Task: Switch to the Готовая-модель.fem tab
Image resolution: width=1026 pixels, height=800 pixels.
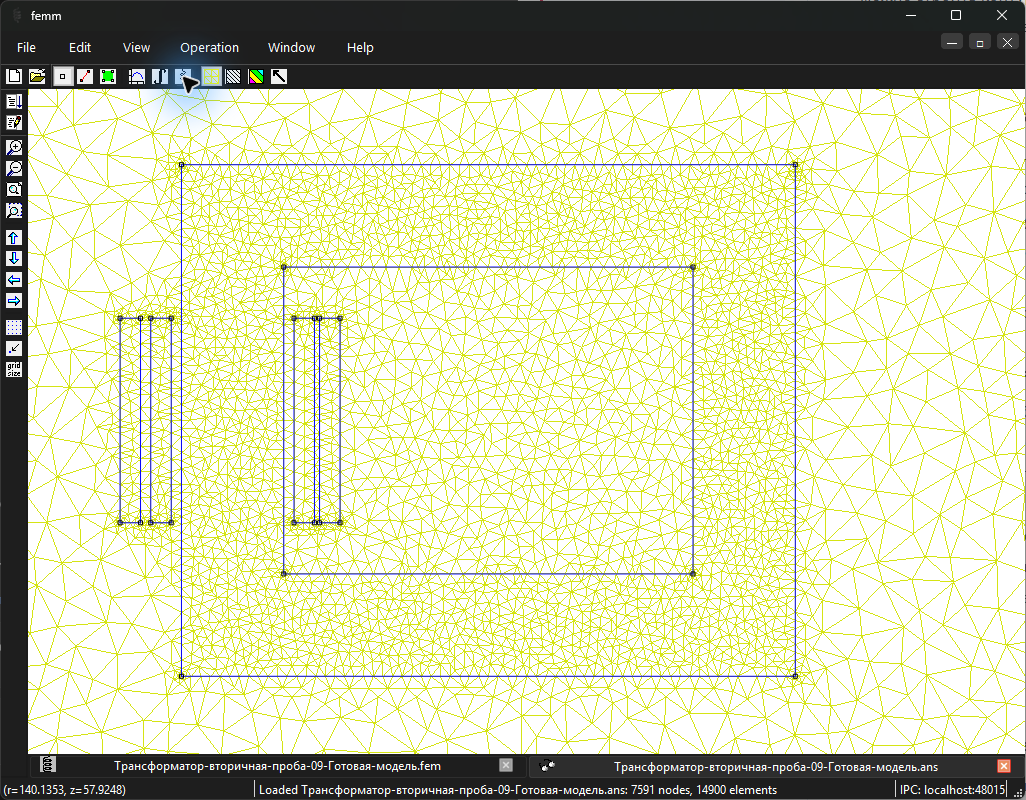Action: coord(277,765)
